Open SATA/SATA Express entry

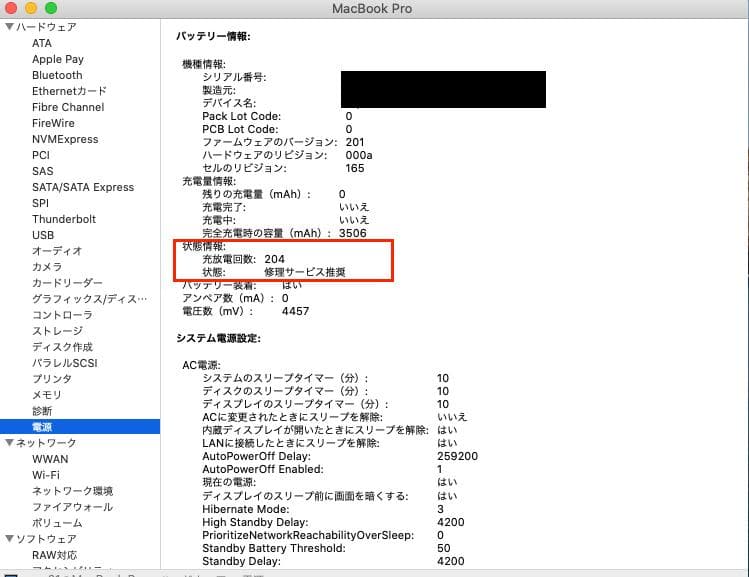[x=83, y=187]
